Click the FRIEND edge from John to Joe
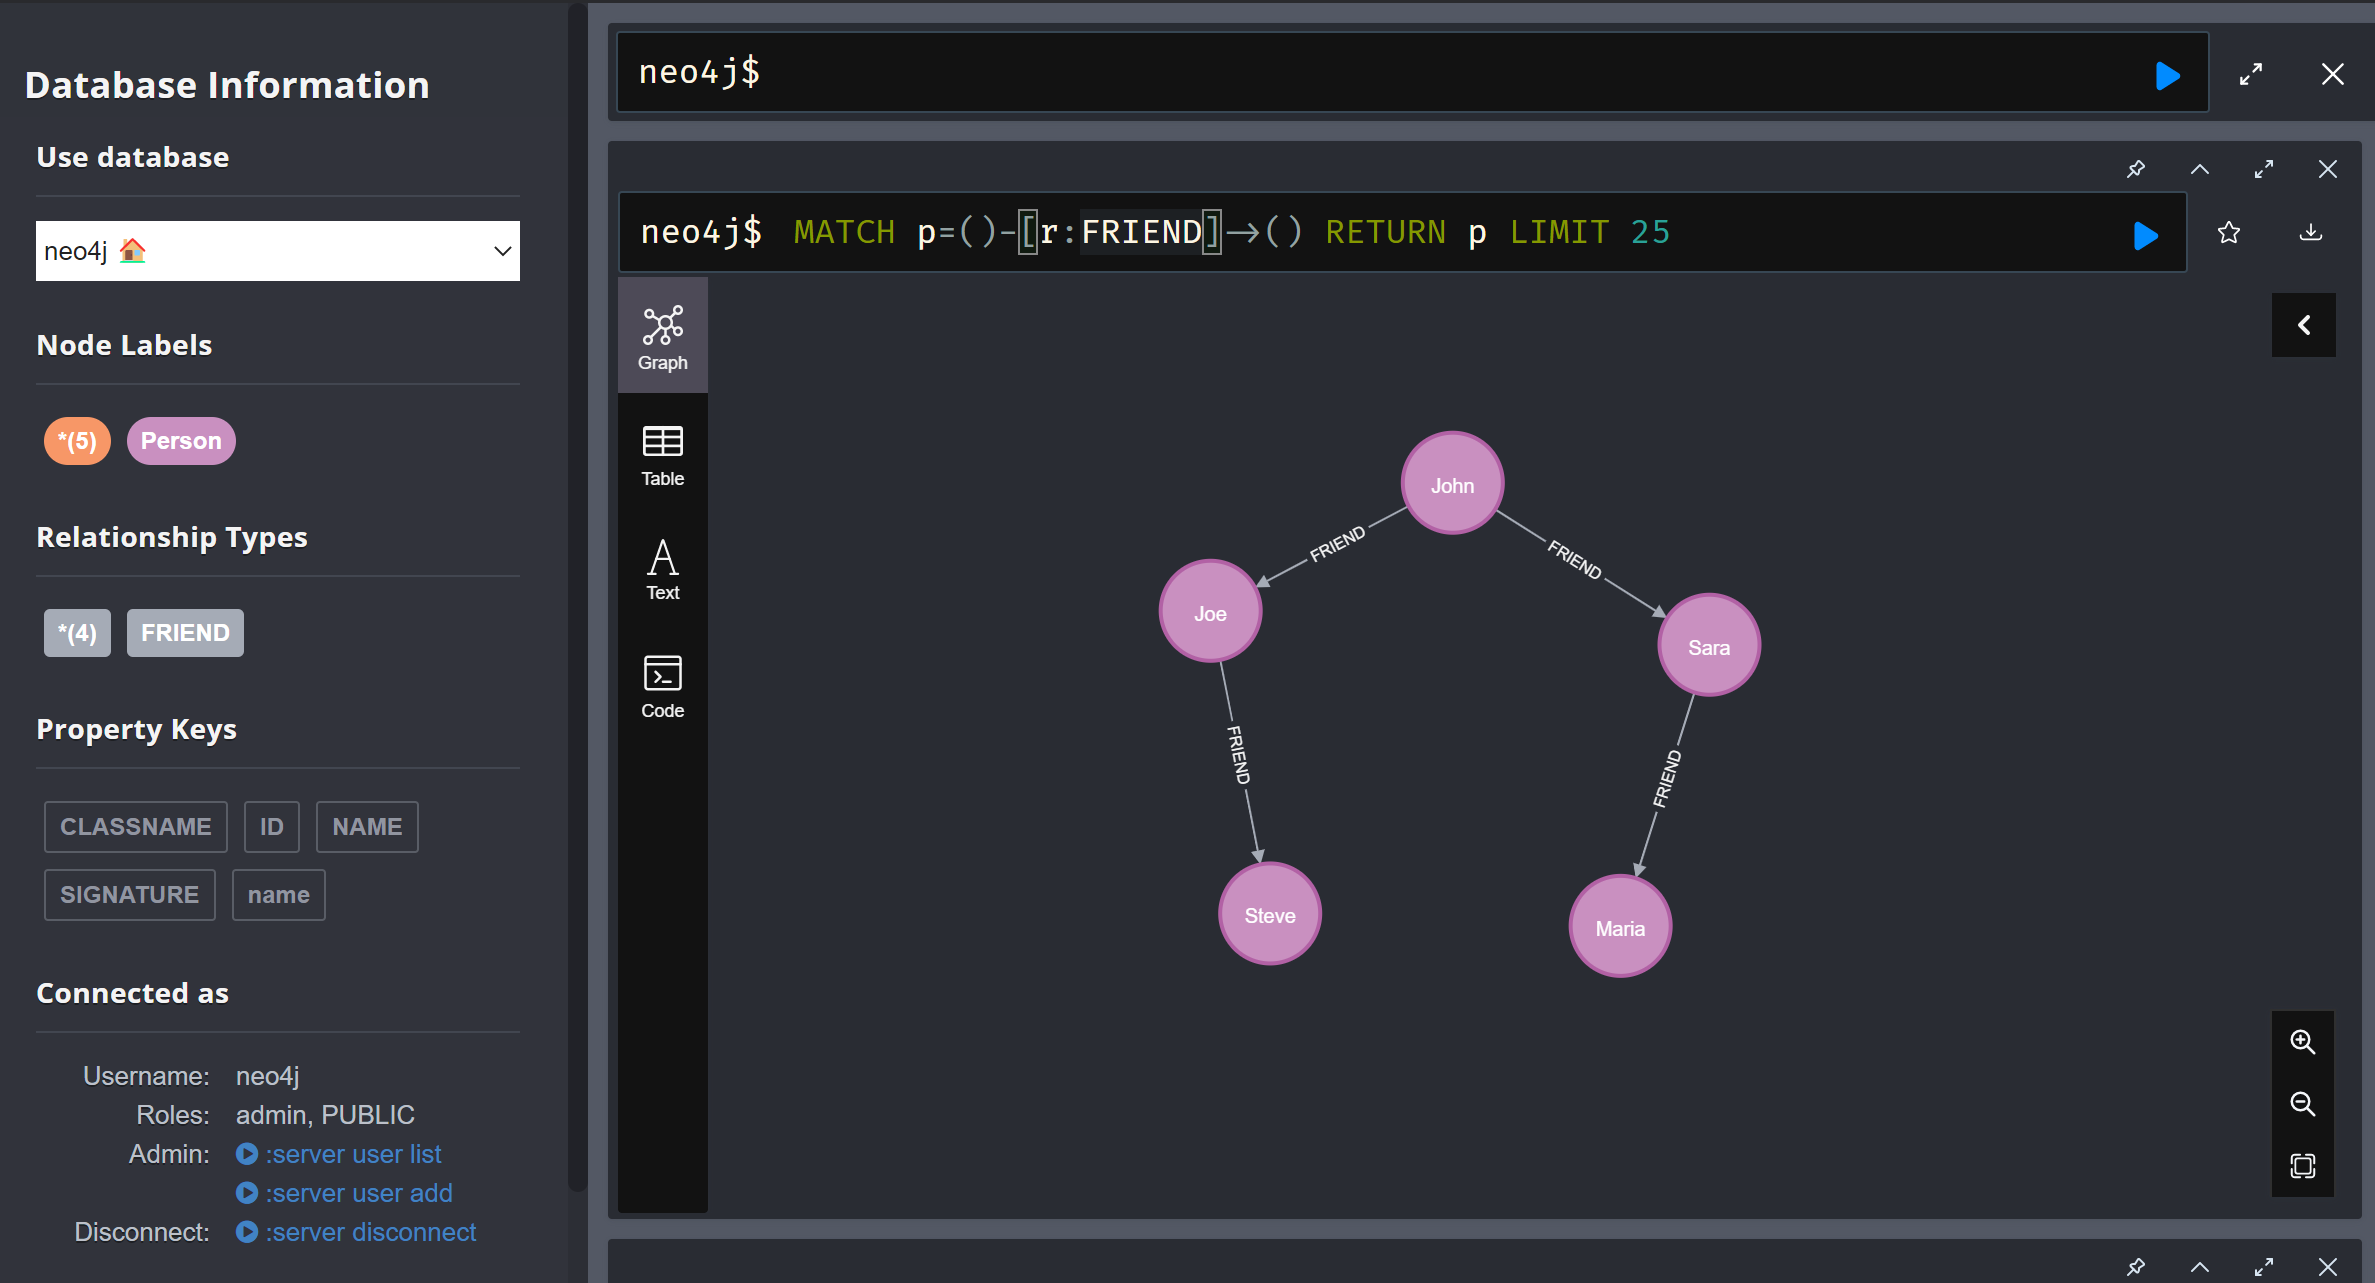 pos(1337,544)
